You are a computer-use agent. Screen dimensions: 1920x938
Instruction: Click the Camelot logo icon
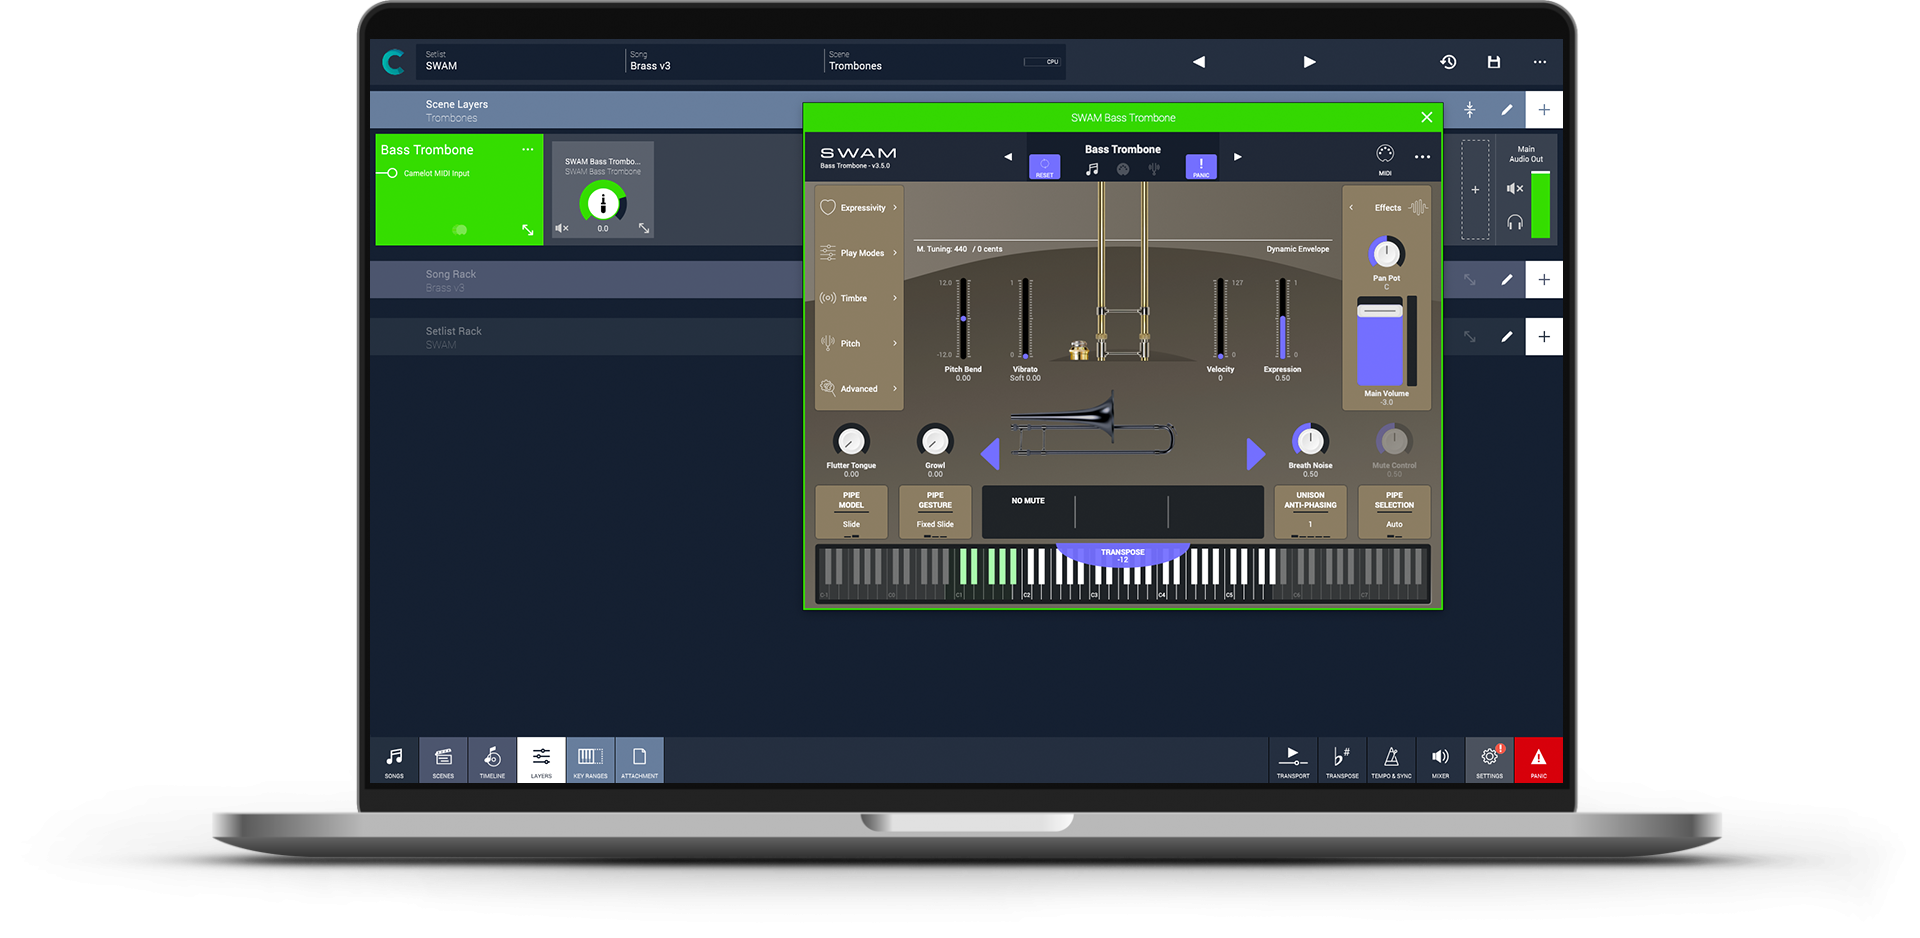394,62
